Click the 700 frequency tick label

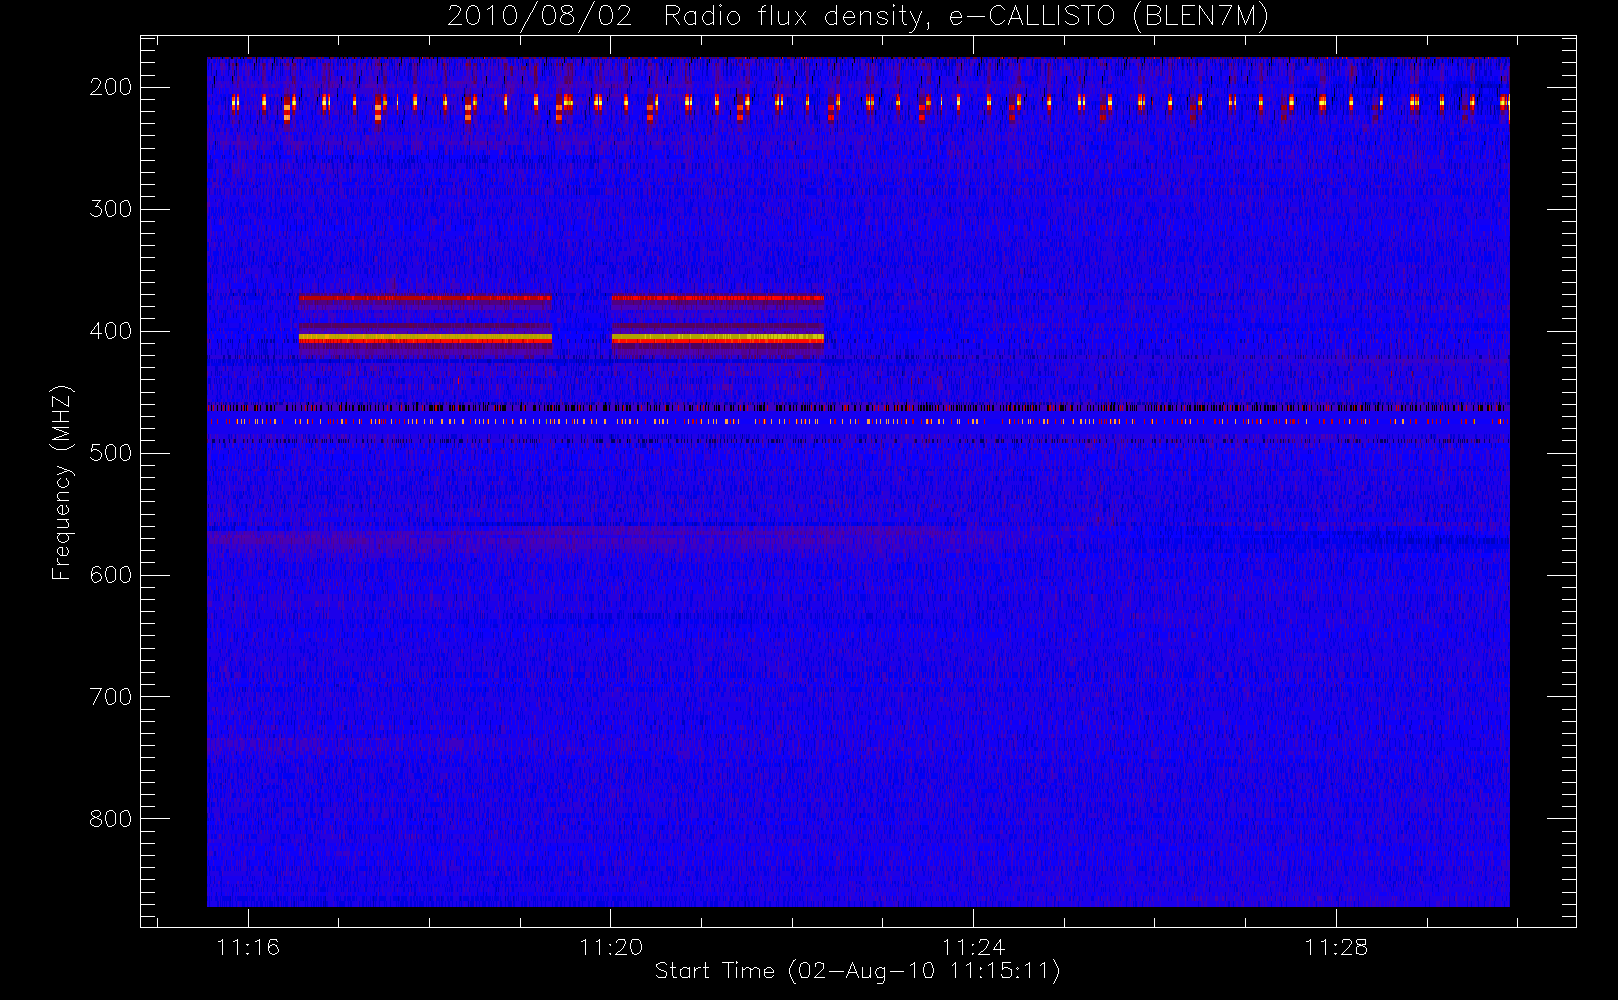[x=111, y=697]
